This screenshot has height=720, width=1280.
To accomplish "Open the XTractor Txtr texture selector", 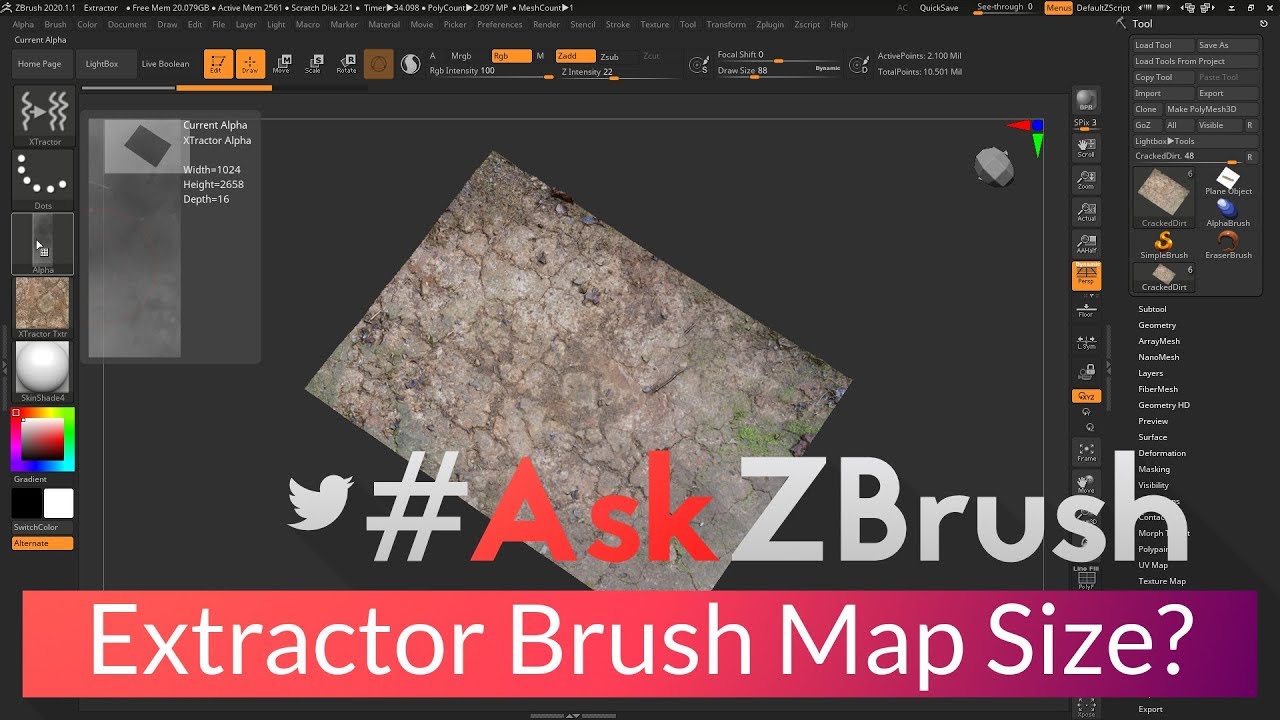I will tap(43, 307).
